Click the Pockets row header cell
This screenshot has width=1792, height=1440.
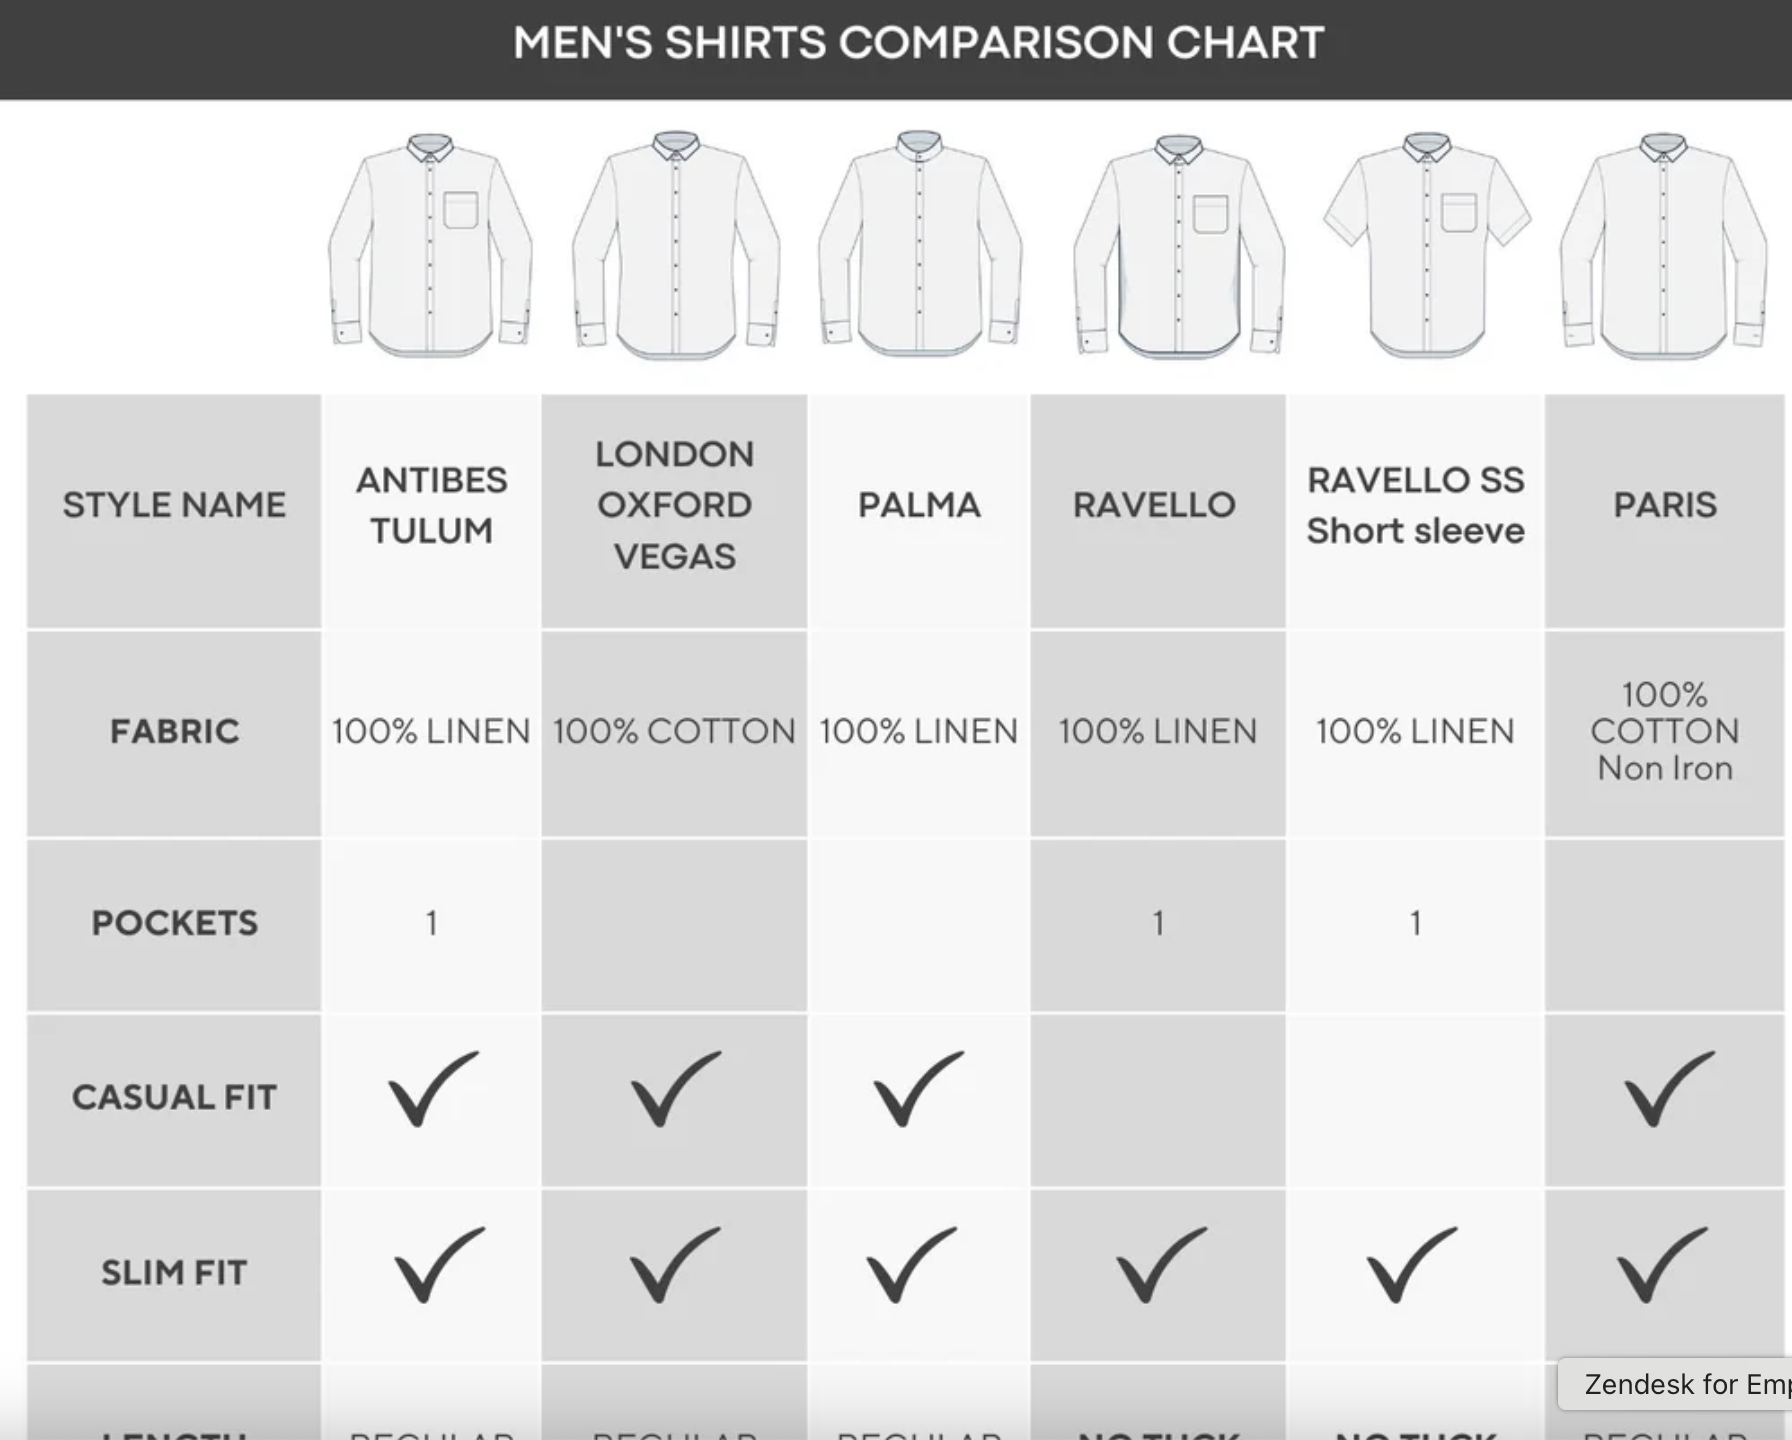click(x=174, y=923)
